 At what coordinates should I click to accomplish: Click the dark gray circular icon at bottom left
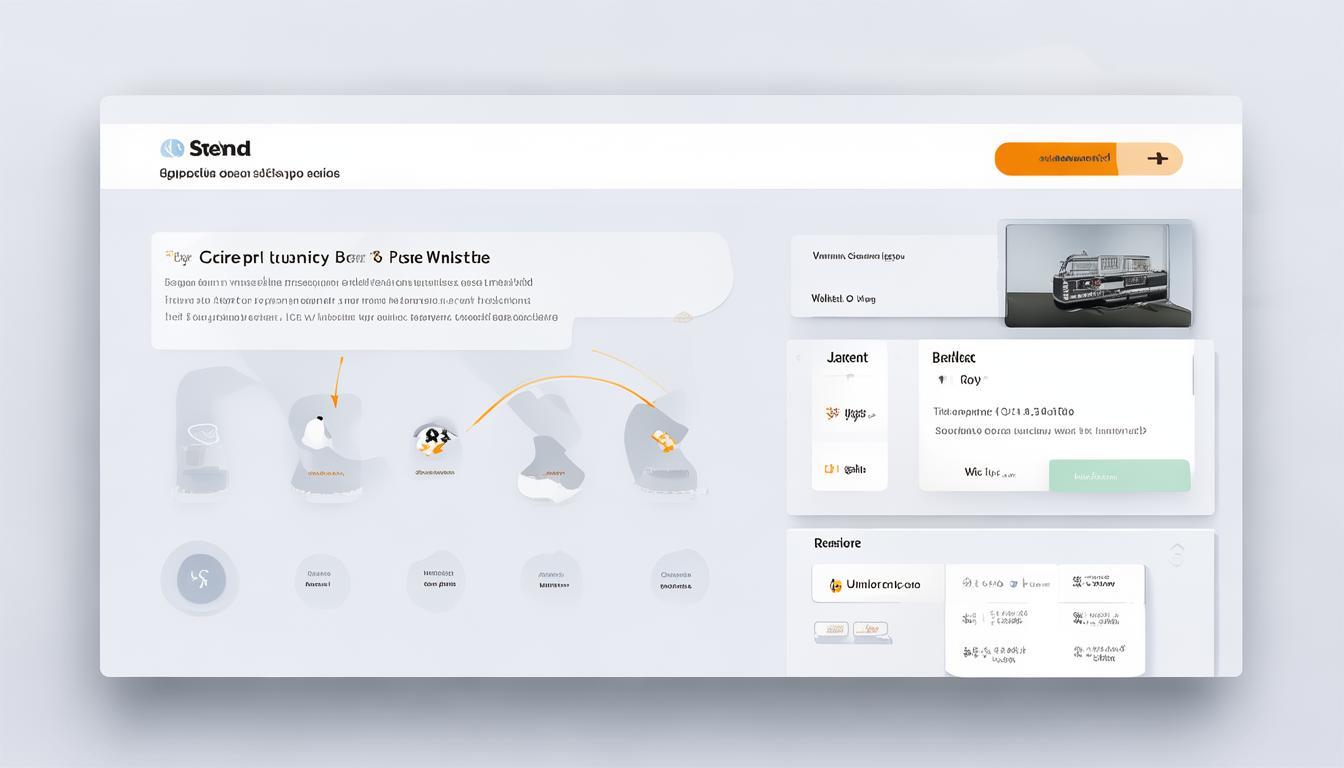200,578
